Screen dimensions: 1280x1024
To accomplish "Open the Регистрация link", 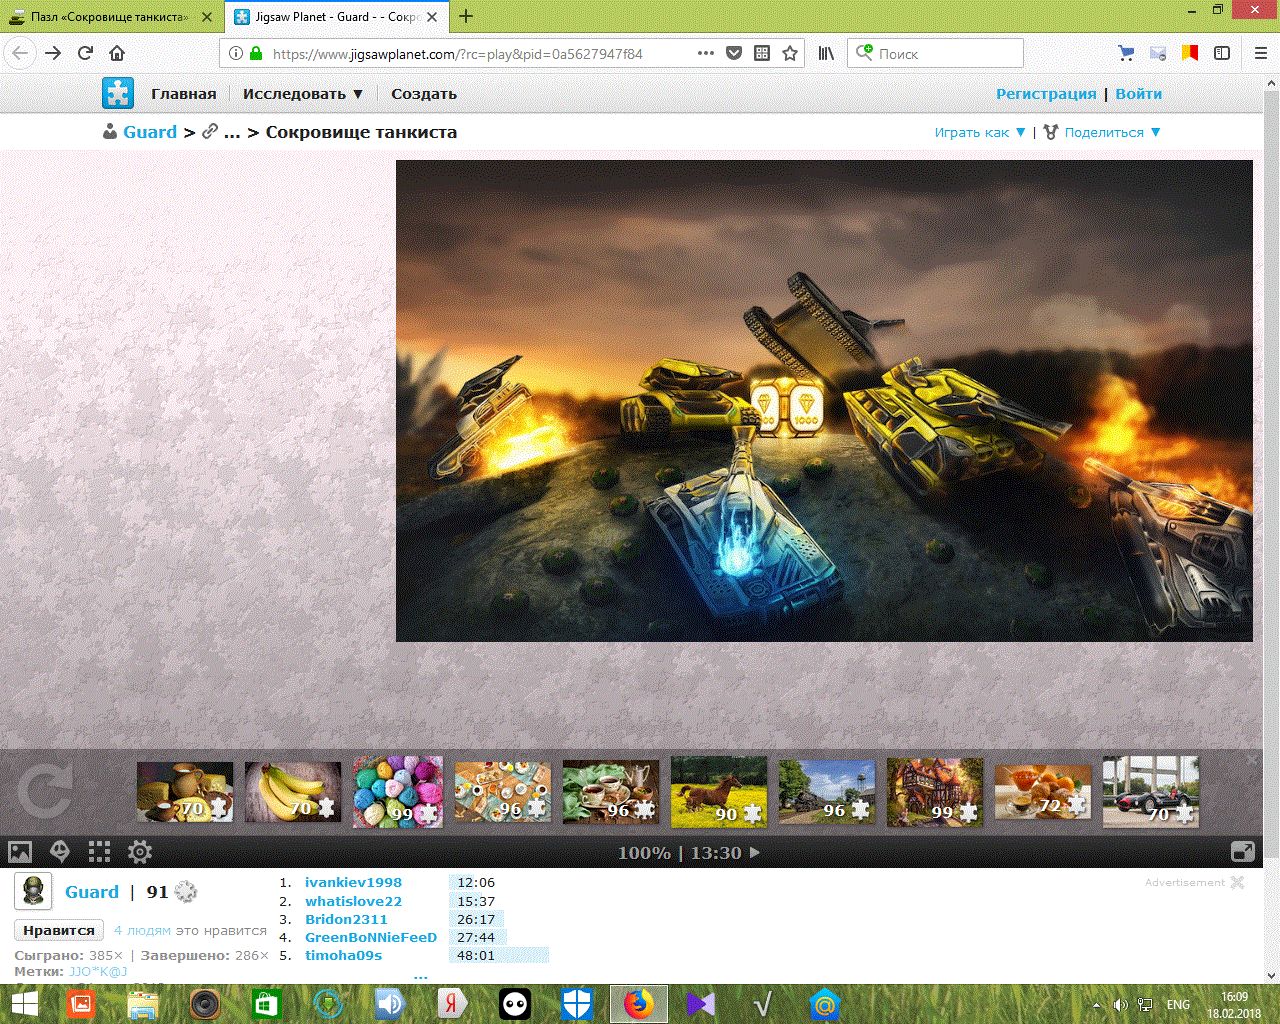I will pos(1046,94).
